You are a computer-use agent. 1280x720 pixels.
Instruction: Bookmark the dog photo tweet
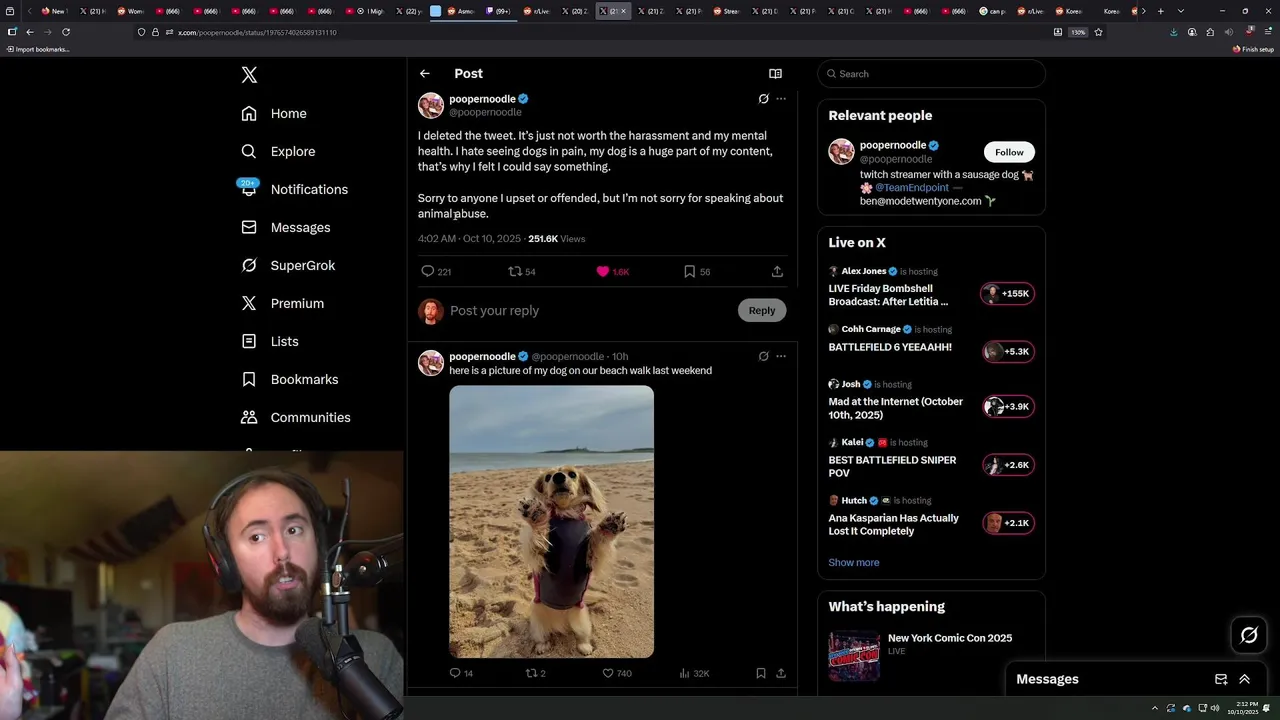(x=761, y=673)
